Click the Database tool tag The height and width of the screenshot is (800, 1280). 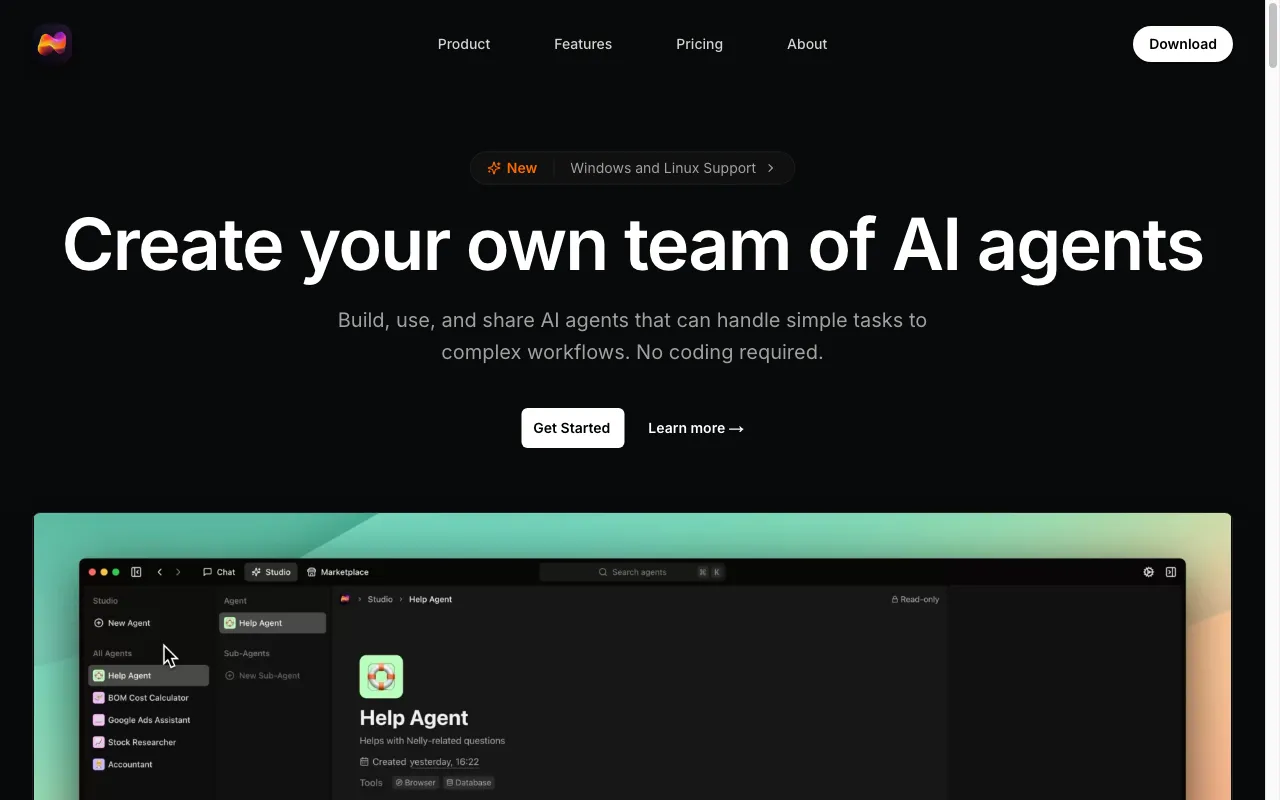coord(469,783)
